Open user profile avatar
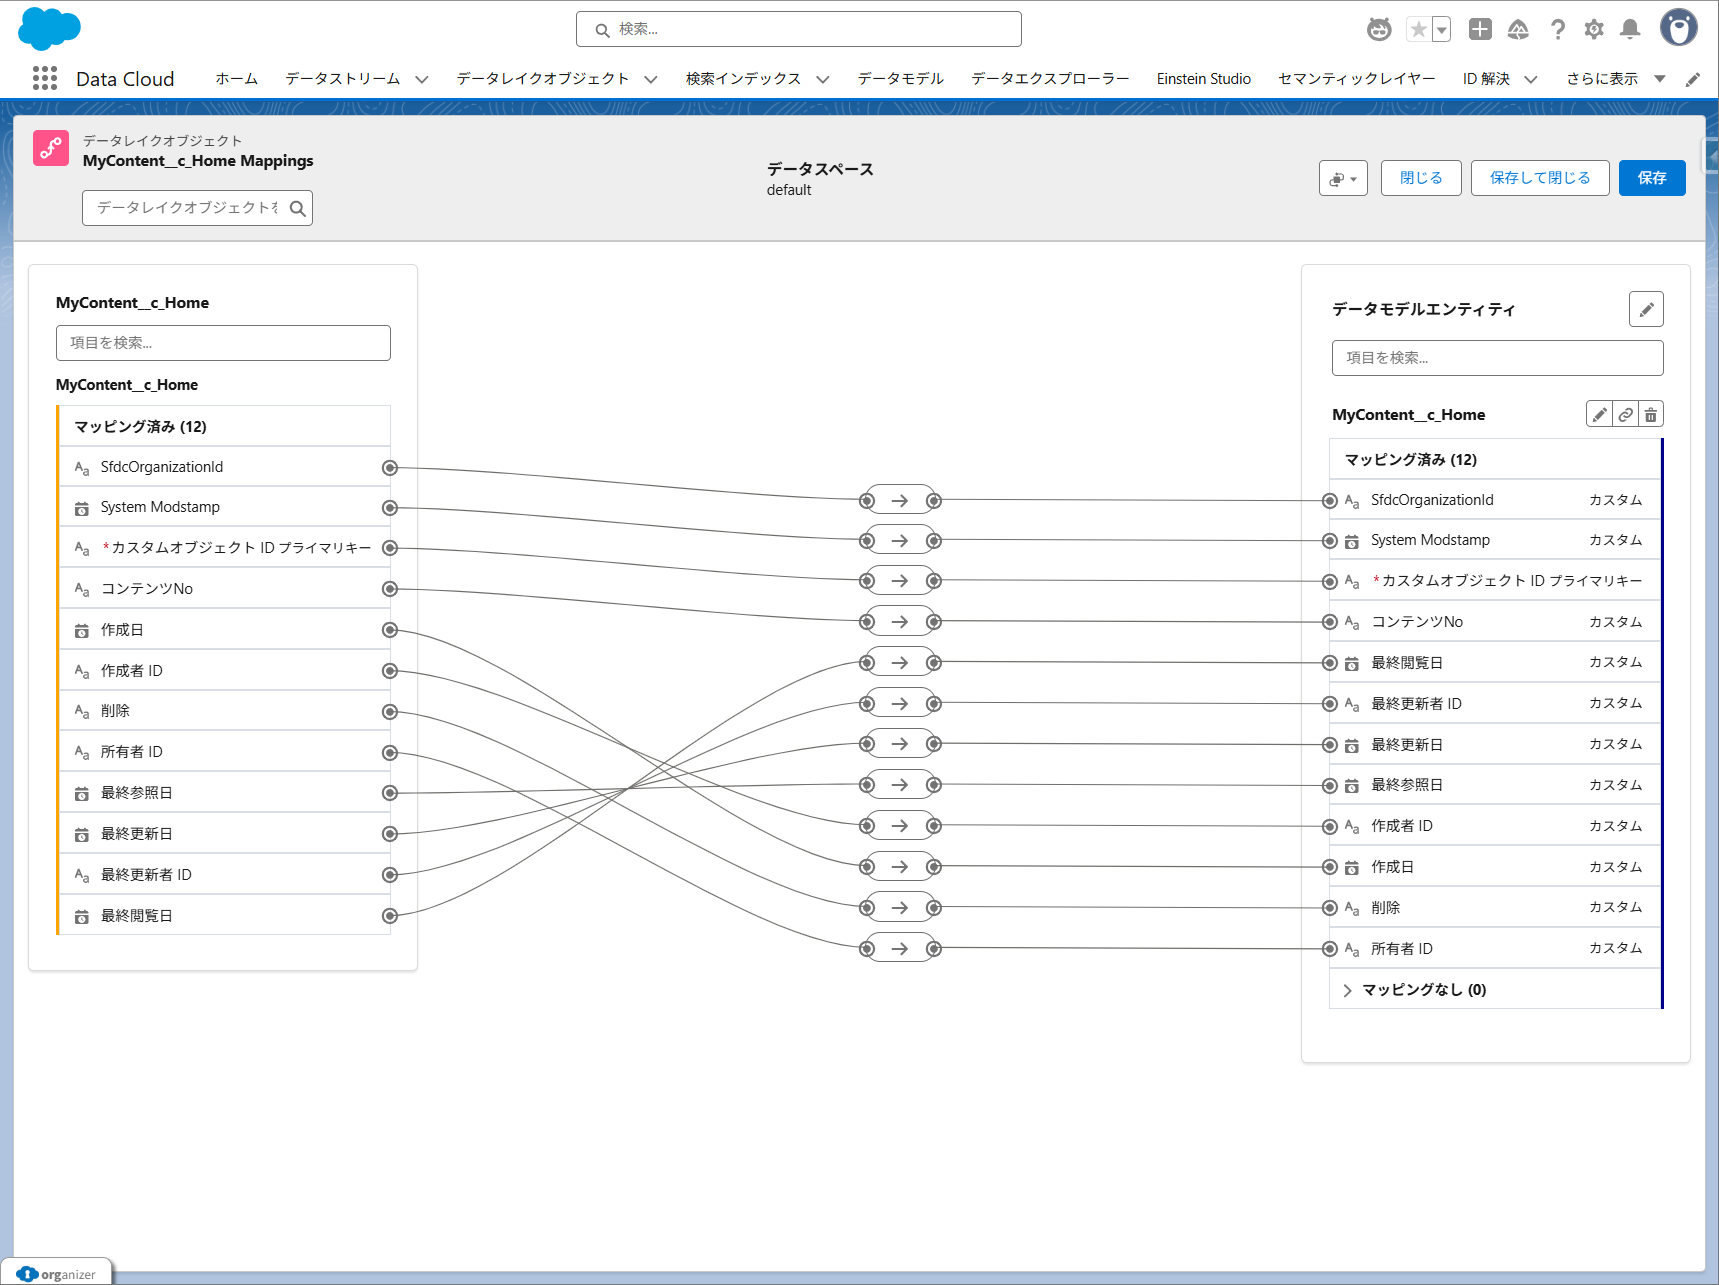 [1678, 28]
